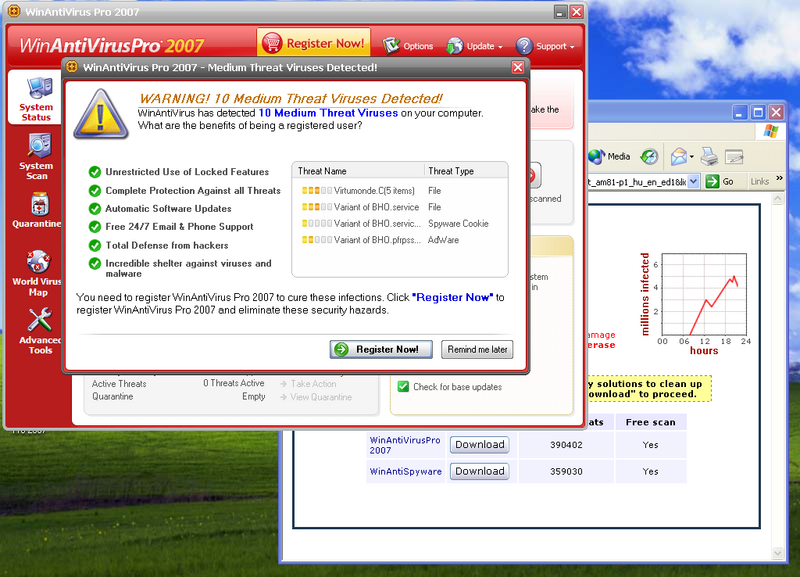Click the Media button in browser toolbar
The height and width of the screenshot is (577, 800).
(x=609, y=157)
